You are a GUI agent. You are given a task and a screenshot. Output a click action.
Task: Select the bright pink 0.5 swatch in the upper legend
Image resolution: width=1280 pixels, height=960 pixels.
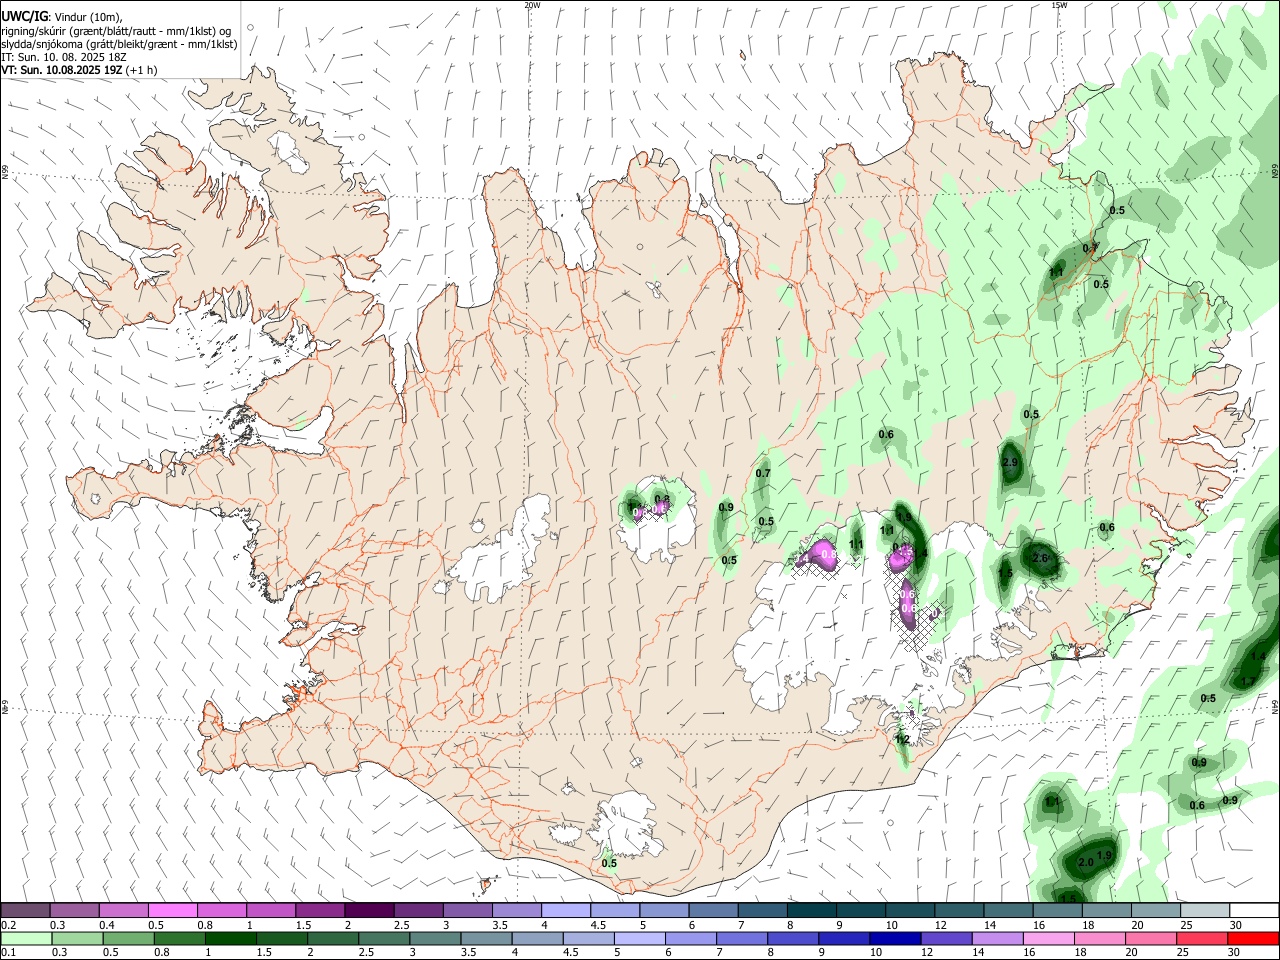pyautogui.click(x=173, y=910)
